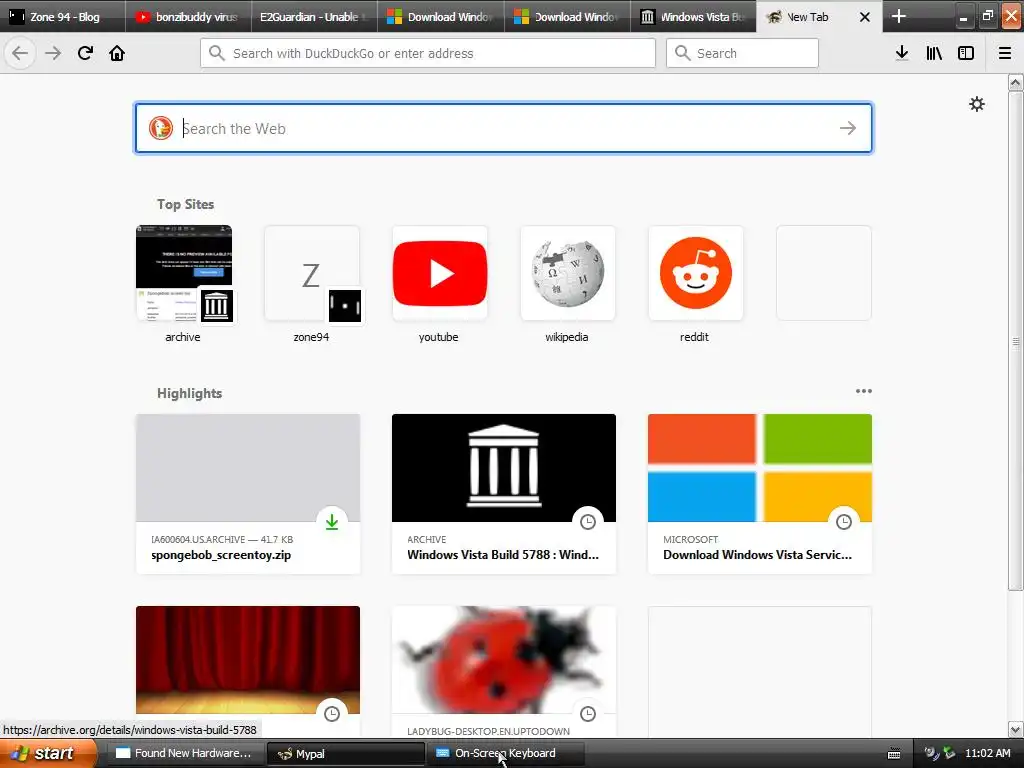Open a new tab with plus button
This screenshot has width=1024, height=768.
[899, 16]
